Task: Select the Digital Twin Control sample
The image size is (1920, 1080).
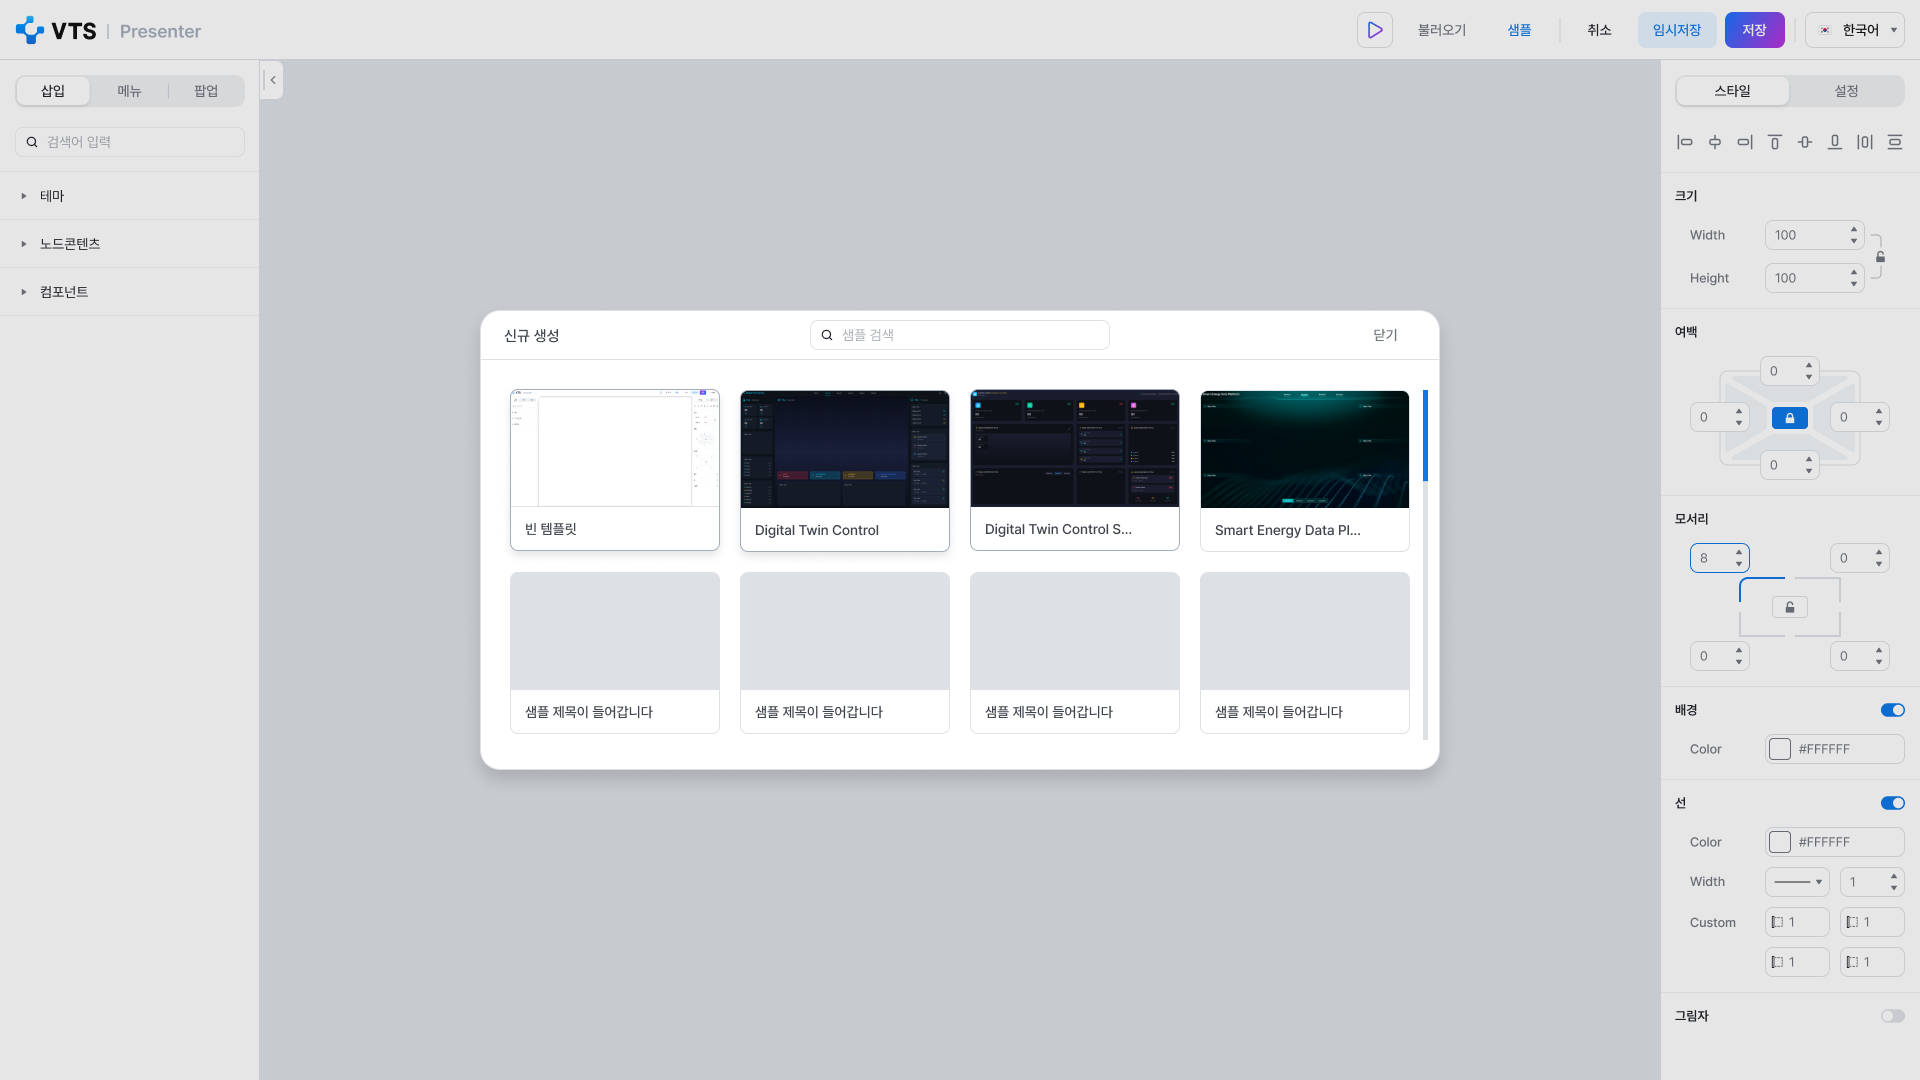Action: pyautogui.click(x=845, y=470)
